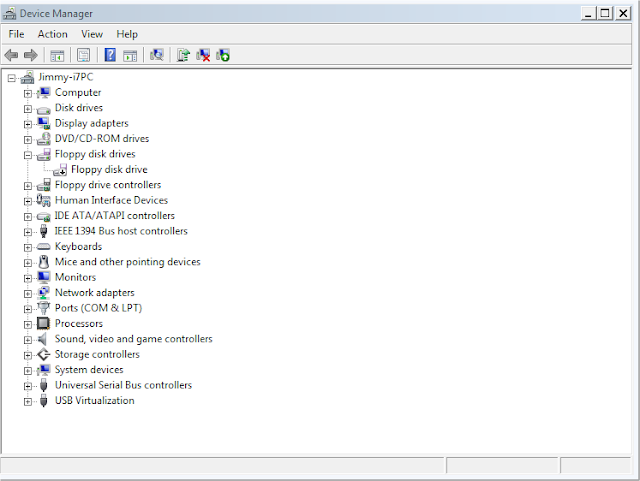The height and width of the screenshot is (481, 640).
Task: Click the Ports (COM & LPT) connector icon
Action: 43,308
